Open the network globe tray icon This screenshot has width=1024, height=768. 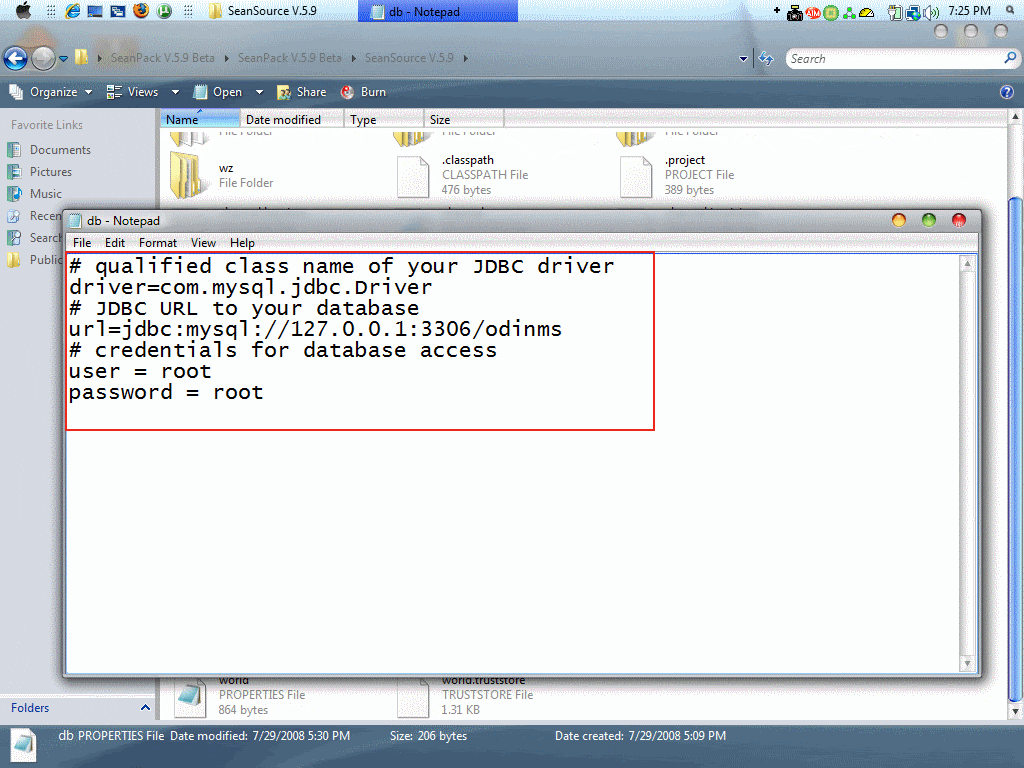tap(913, 12)
